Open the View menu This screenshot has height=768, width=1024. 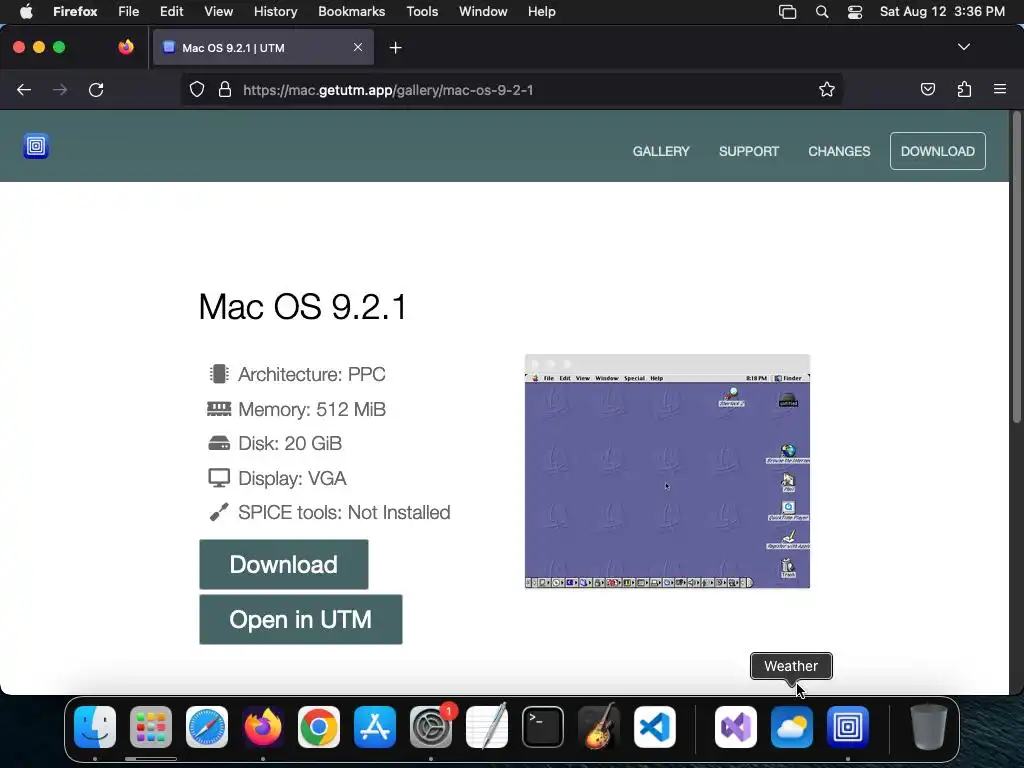pyautogui.click(x=219, y=12)
